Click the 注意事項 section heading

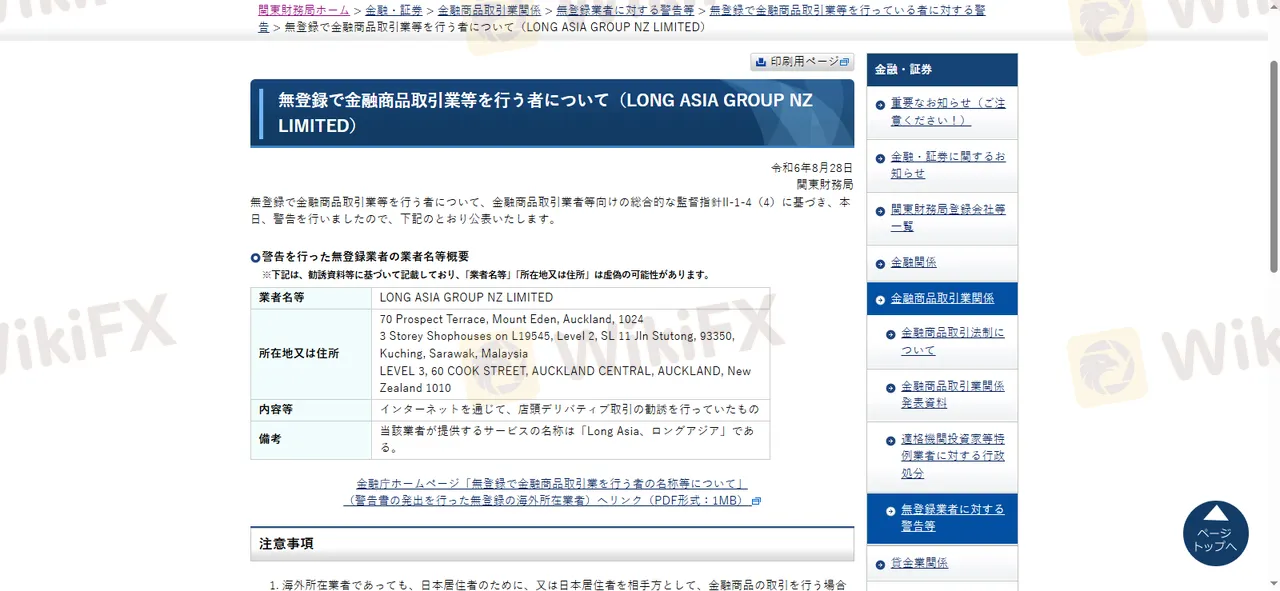(552, 544)
